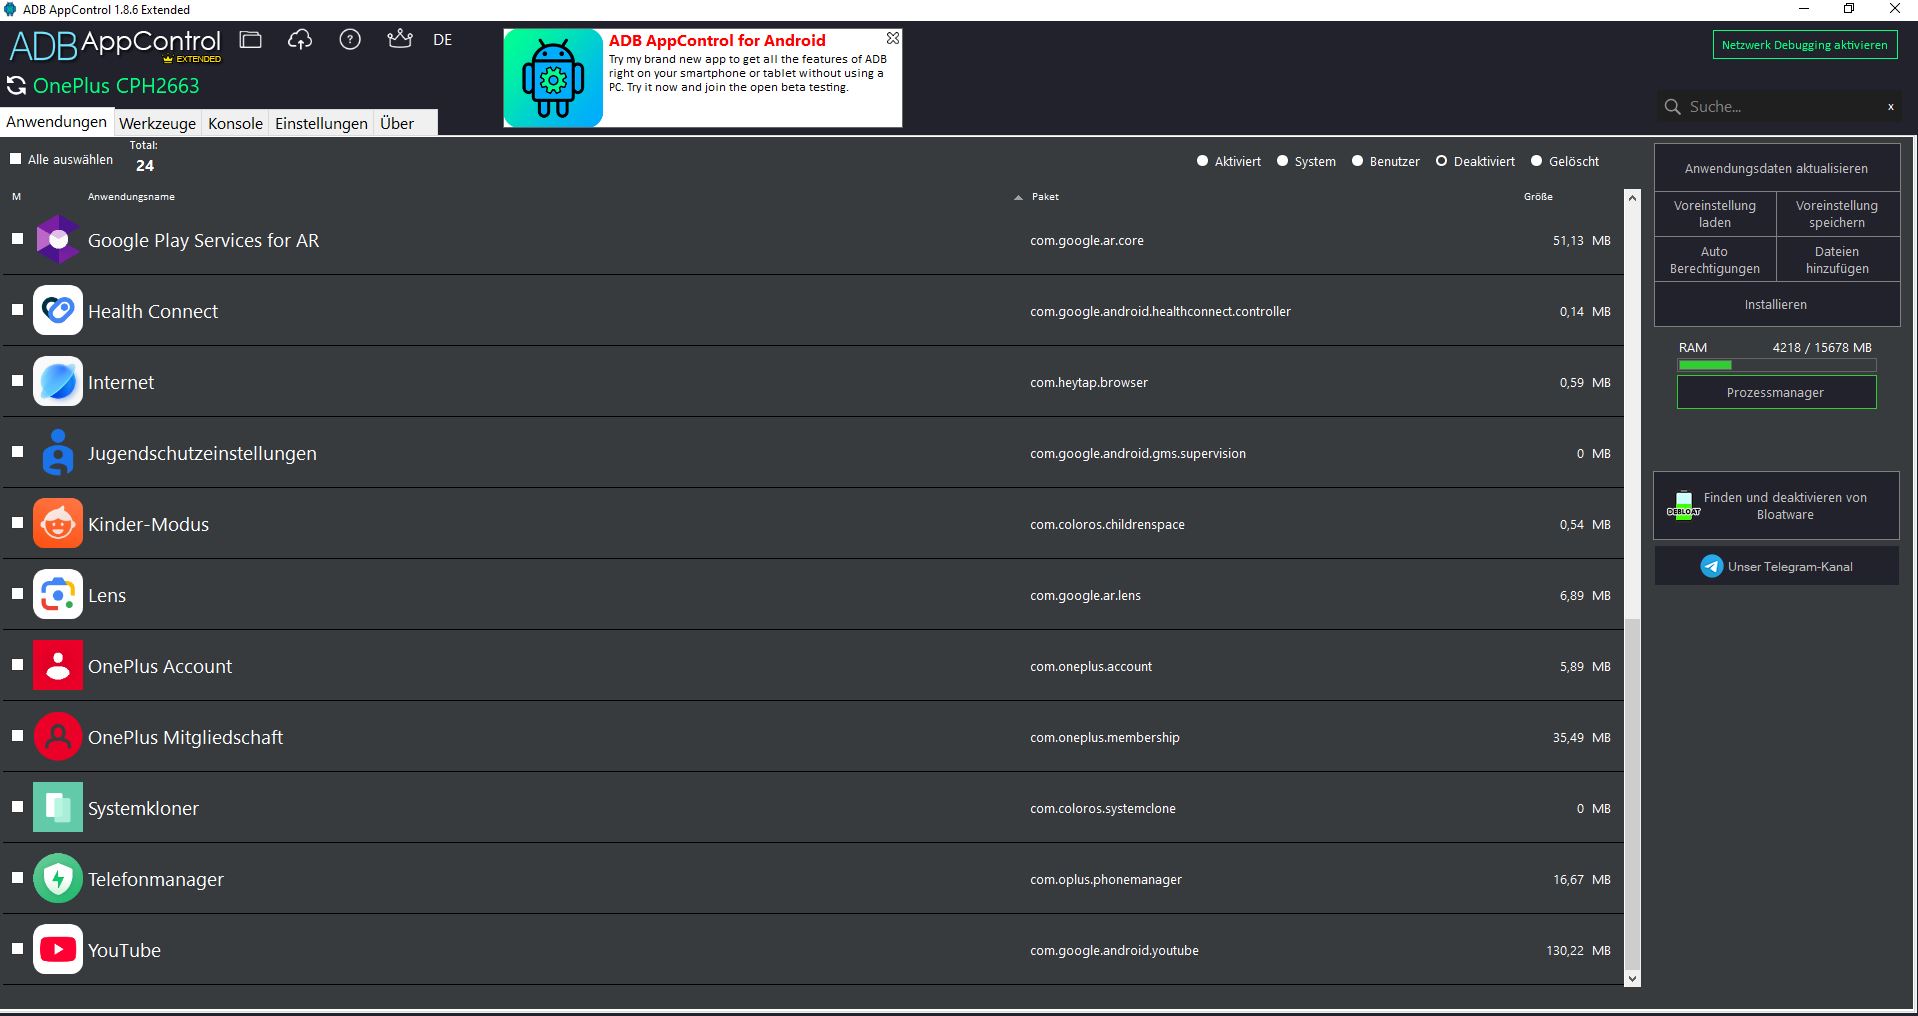
Task: Click com.oplus.phonemanager package text
Action: coord(1105,879)
